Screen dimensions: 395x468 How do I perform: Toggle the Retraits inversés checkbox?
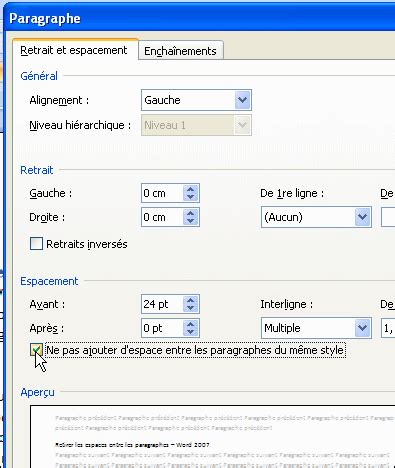(x=36, y=244)
